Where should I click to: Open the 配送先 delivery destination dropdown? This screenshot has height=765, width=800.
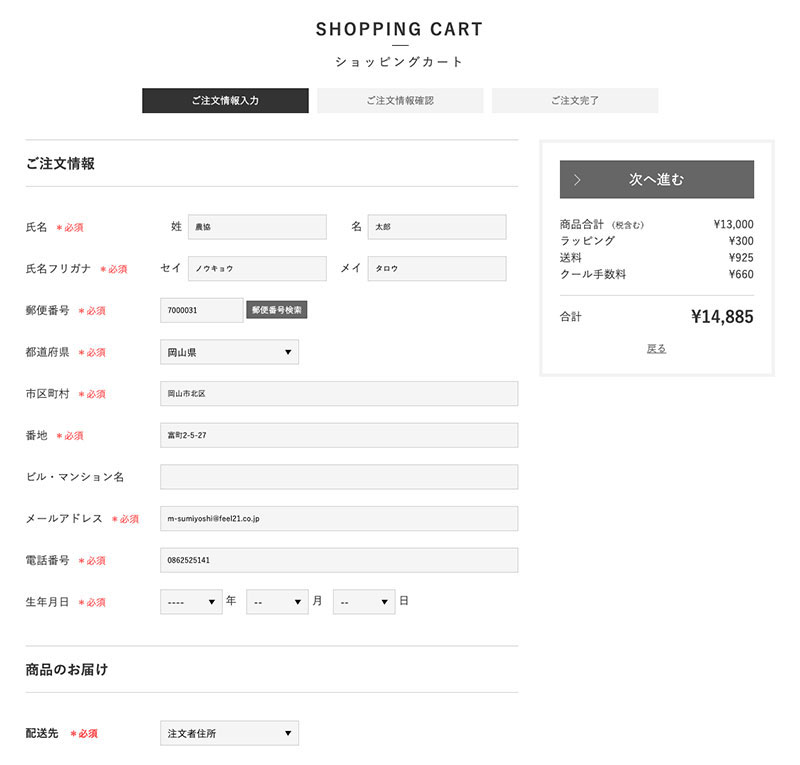tap(229, 733)
